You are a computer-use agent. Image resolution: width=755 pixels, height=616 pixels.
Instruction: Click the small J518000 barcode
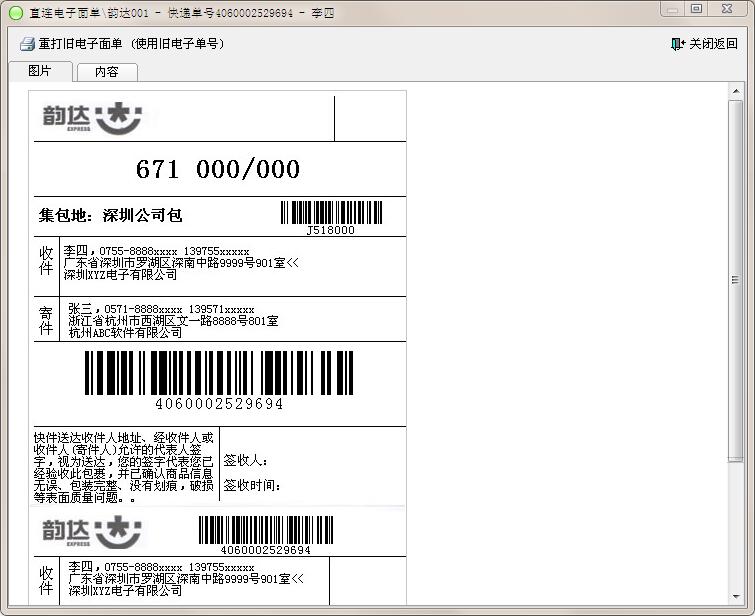(x=330, y=212)
